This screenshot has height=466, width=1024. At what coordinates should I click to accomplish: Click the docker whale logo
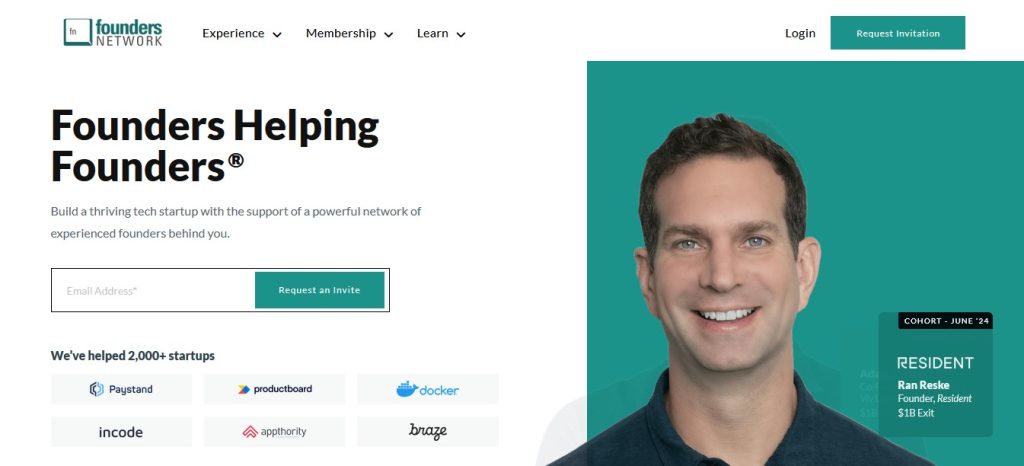tap(407, 389)
